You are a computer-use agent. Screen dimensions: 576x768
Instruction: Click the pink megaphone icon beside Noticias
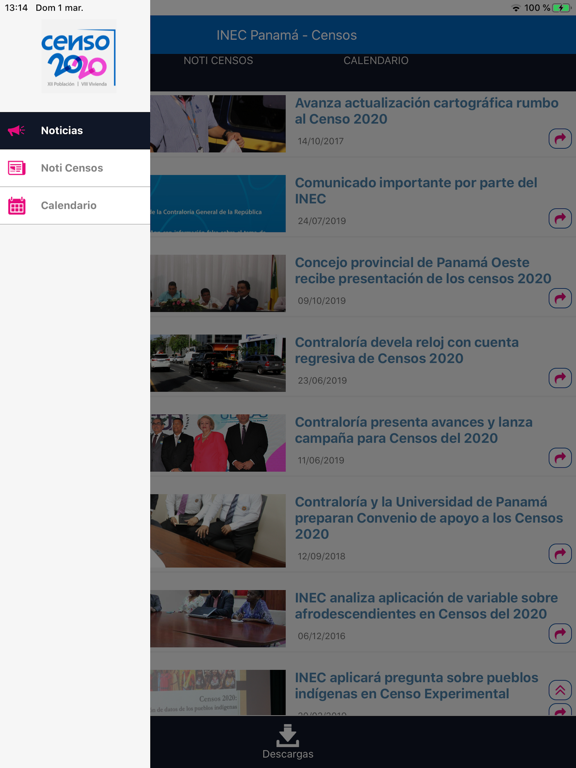click(16, 130)
